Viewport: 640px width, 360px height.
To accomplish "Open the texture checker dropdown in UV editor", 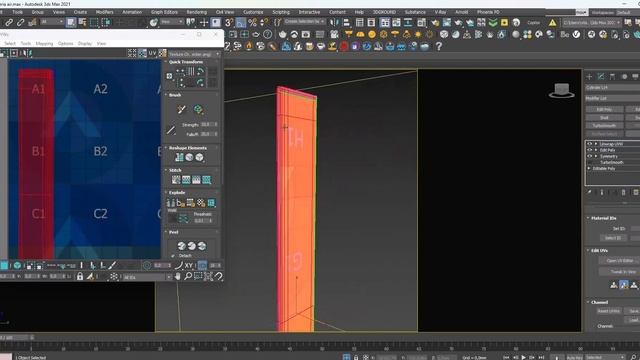I will click(194, 54).
